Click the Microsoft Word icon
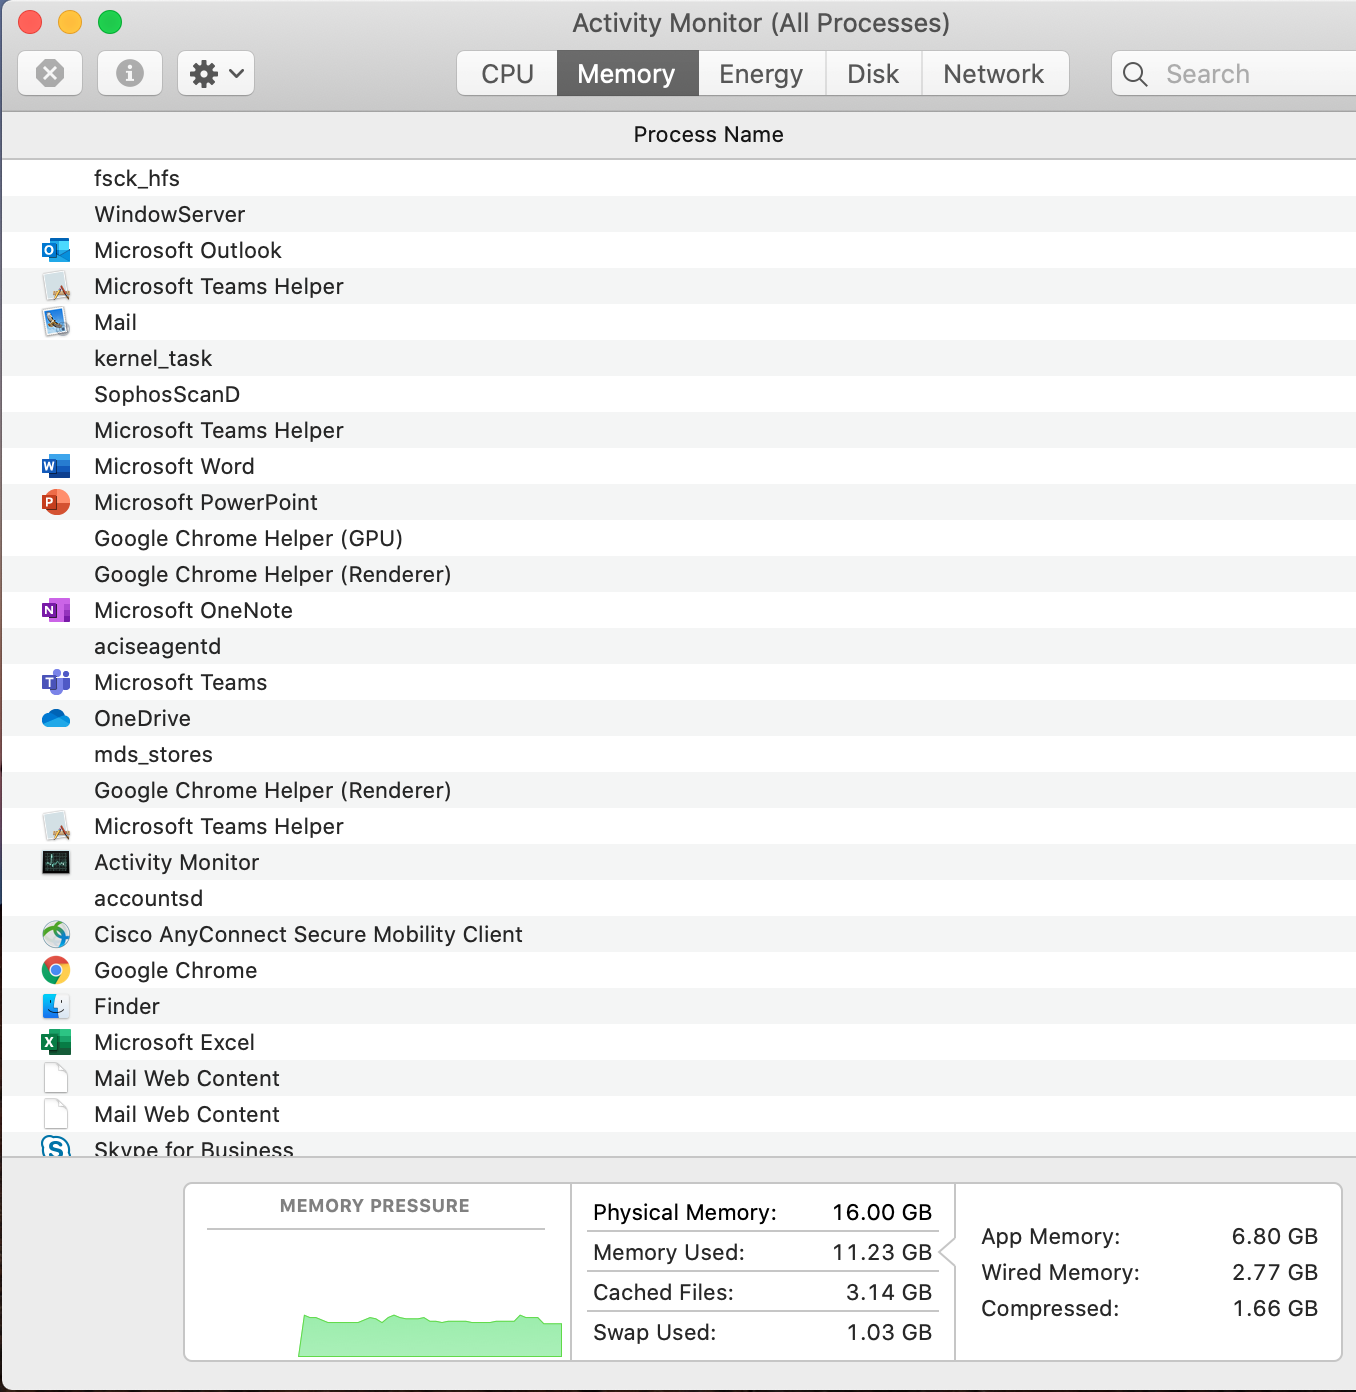 click(x=56, y=466)
